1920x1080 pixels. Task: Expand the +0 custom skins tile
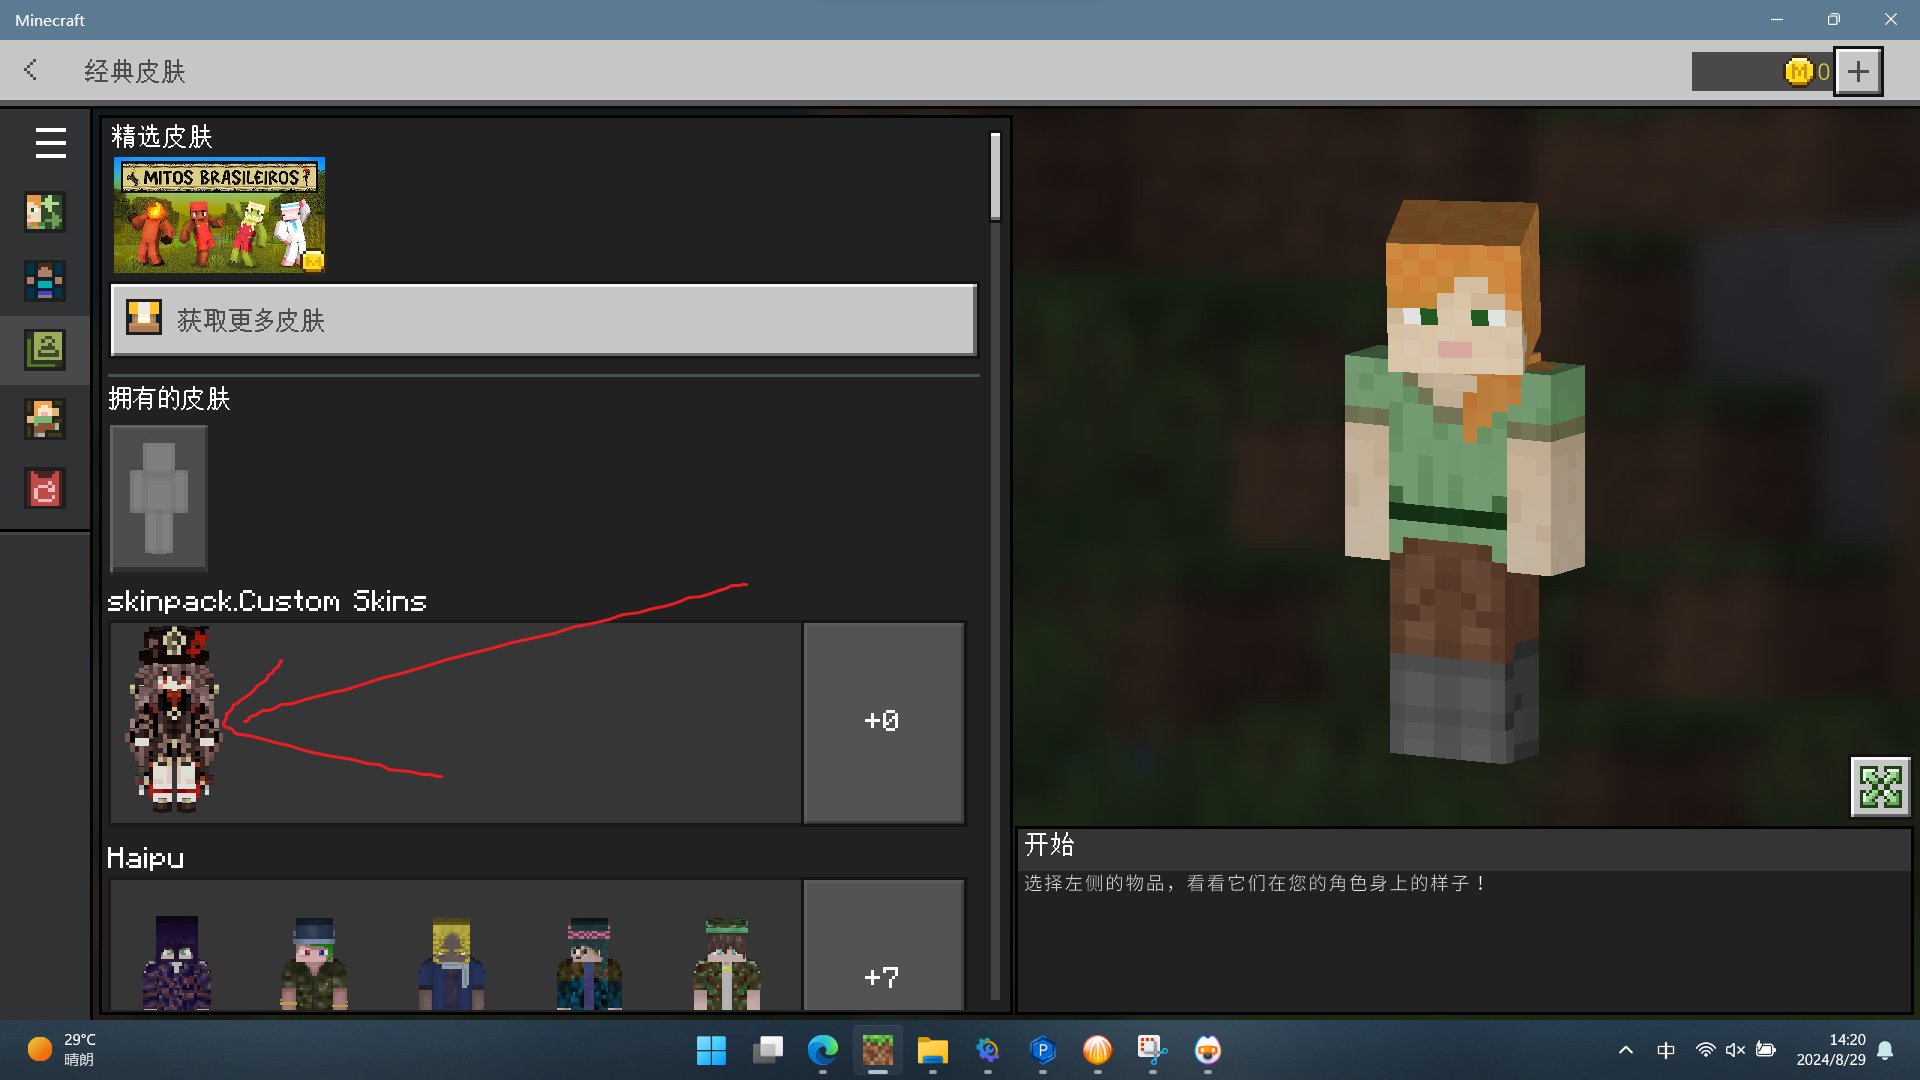coord(883,722)
